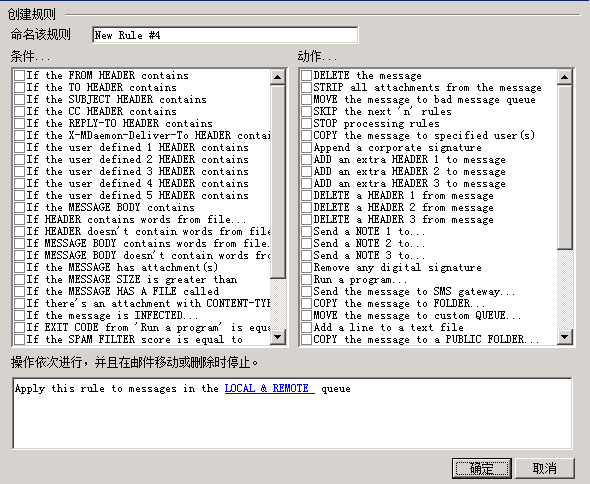Image resolution: width=590 pixels, height=484 pixels.
Task: Tick 'STOP processing rules' action
Action: pos(307,123)
